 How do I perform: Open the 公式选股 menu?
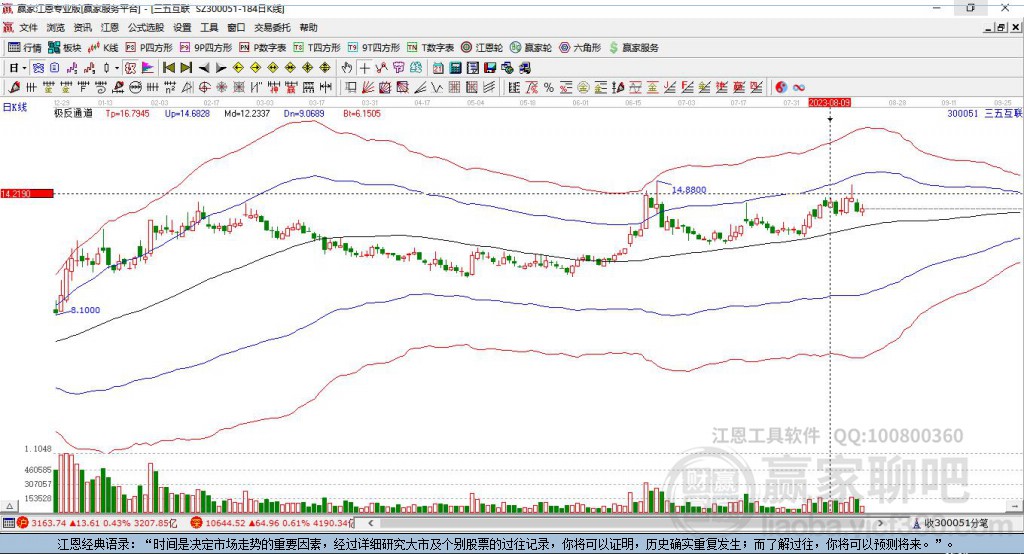(x=146, y=27)
